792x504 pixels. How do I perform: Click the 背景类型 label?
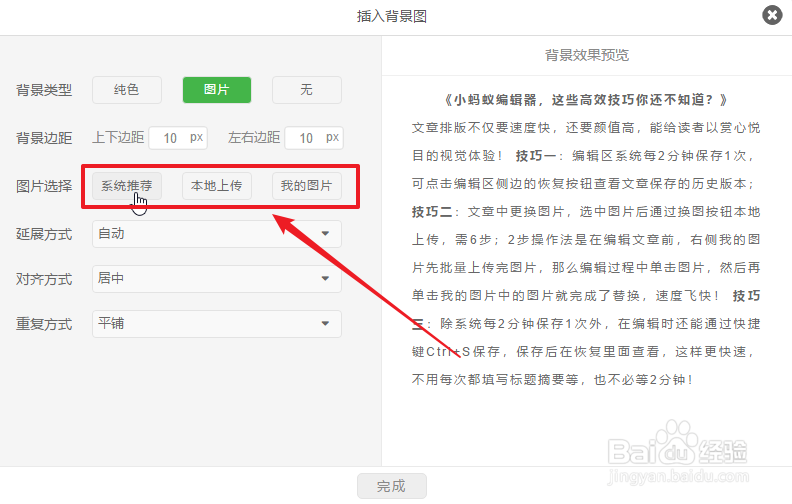pyautogui.click(x=44, y=90)
